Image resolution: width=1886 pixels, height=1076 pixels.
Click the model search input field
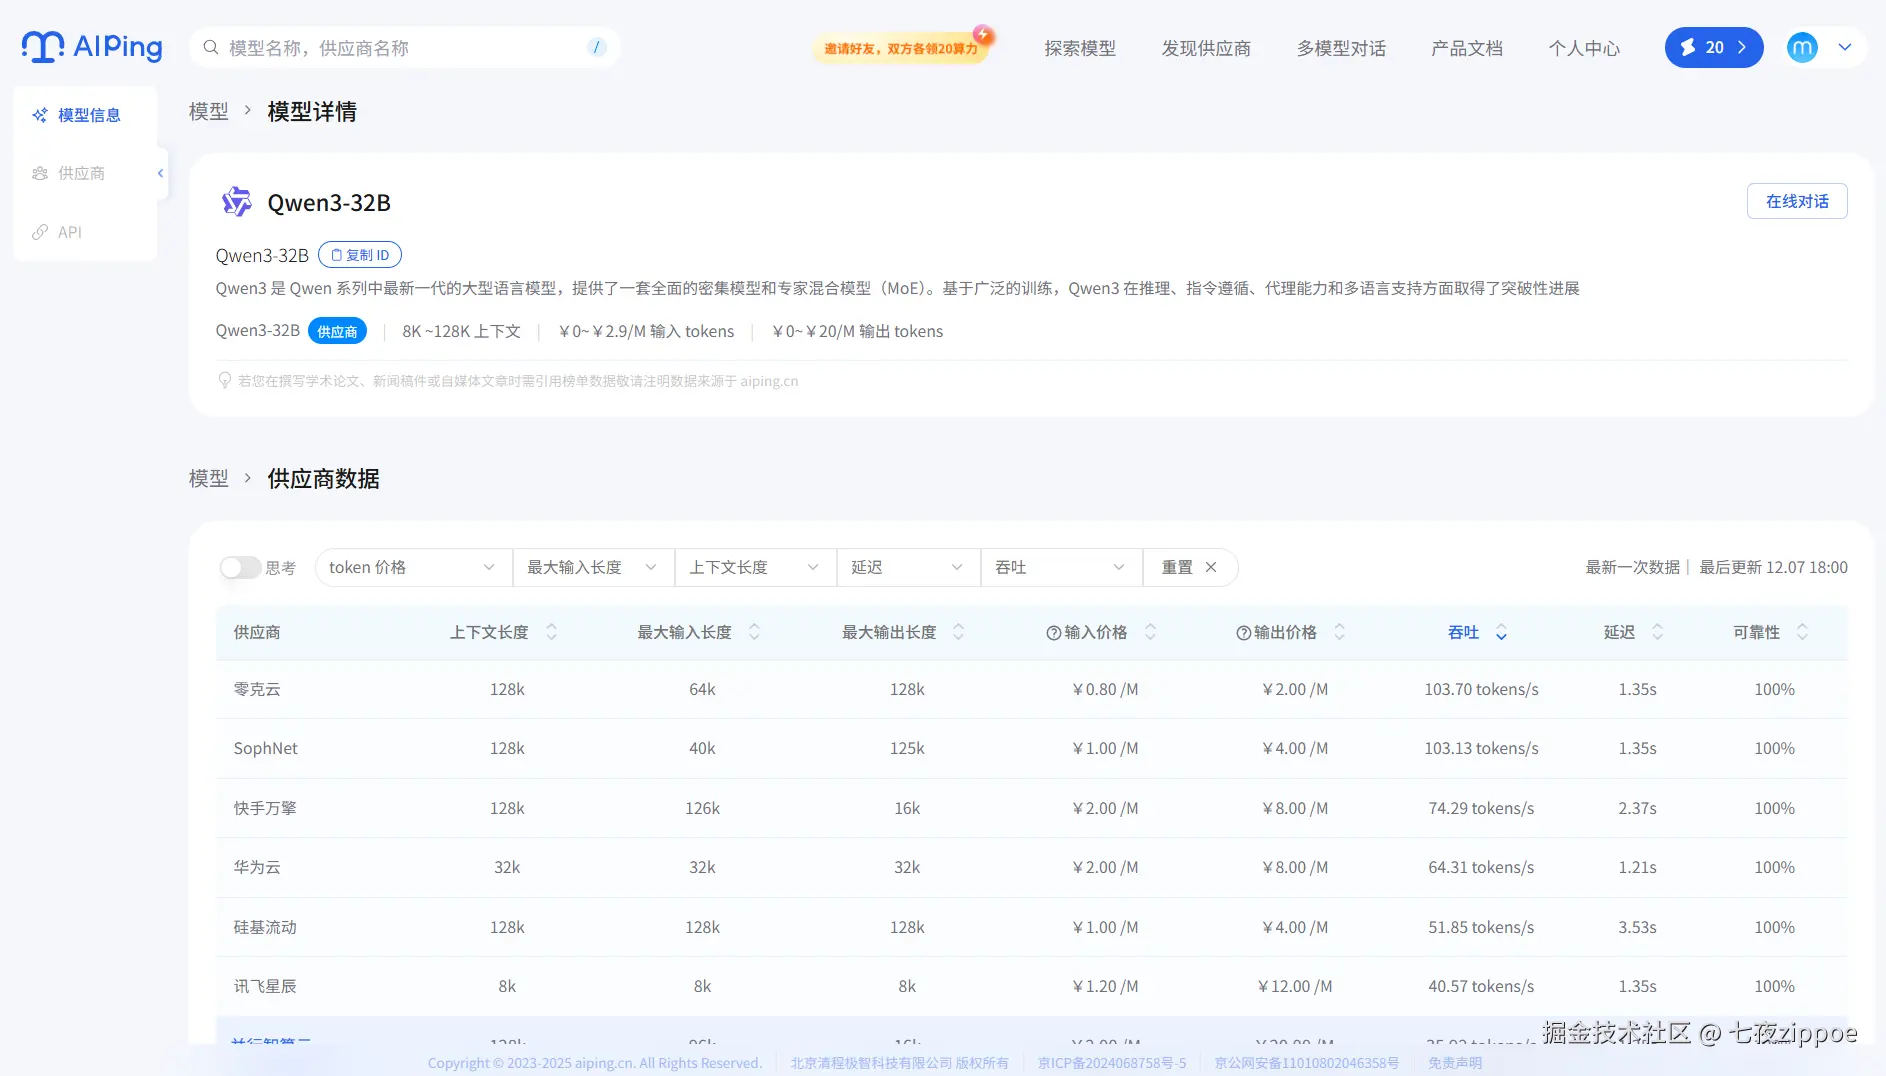tap(405, 47)
